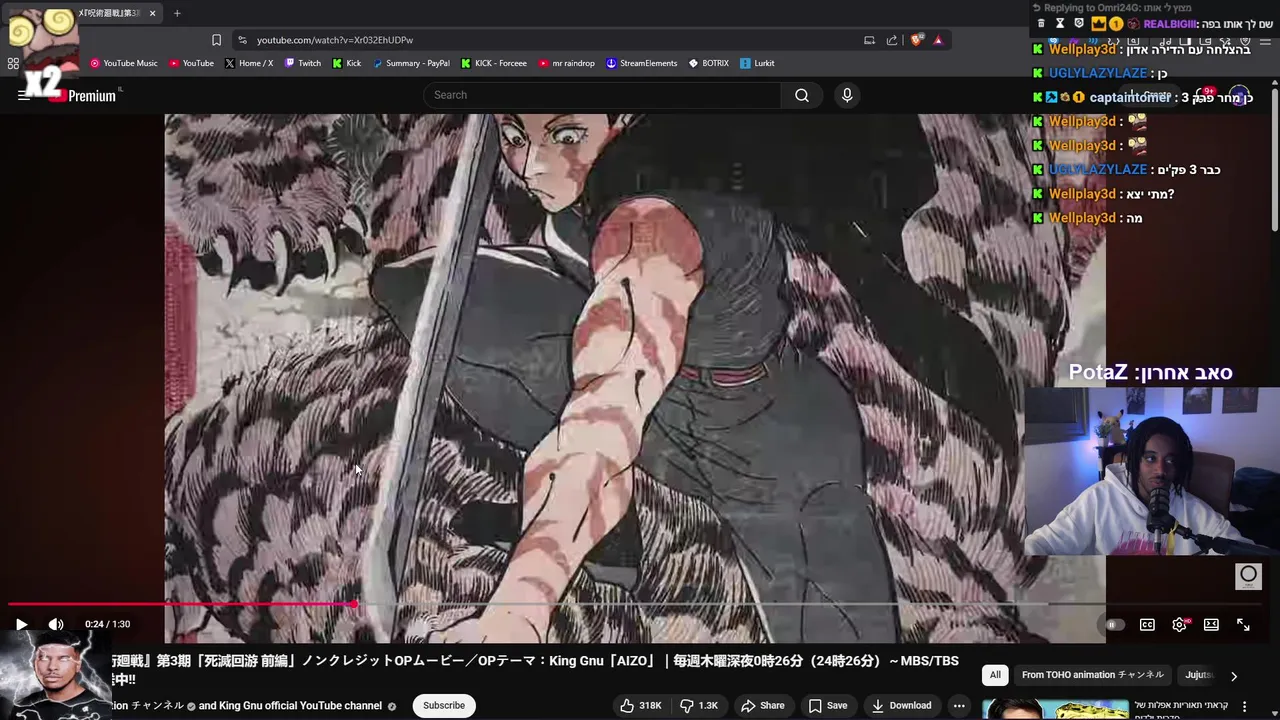Download the video
This screenshot has width=1280, height=720.
tap(901, 705)
